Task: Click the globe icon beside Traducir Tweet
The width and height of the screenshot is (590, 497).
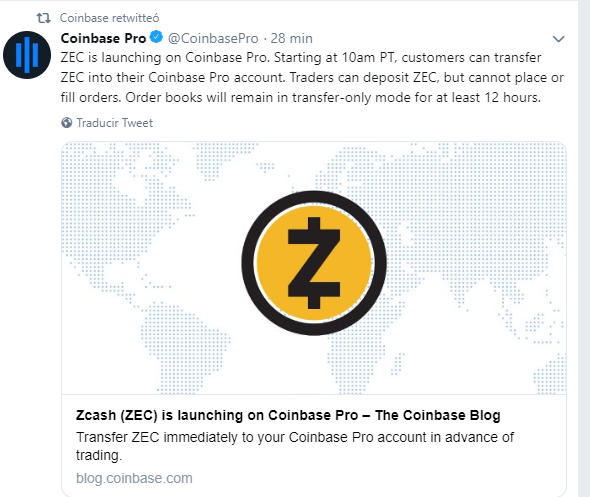Action: 67,123
